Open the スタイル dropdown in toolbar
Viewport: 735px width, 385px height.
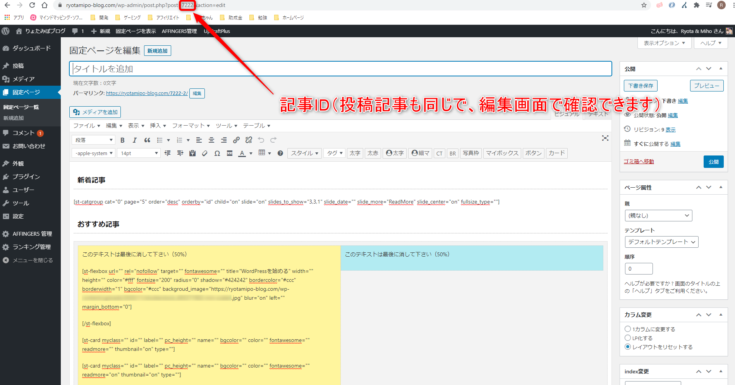coord(304,153)
